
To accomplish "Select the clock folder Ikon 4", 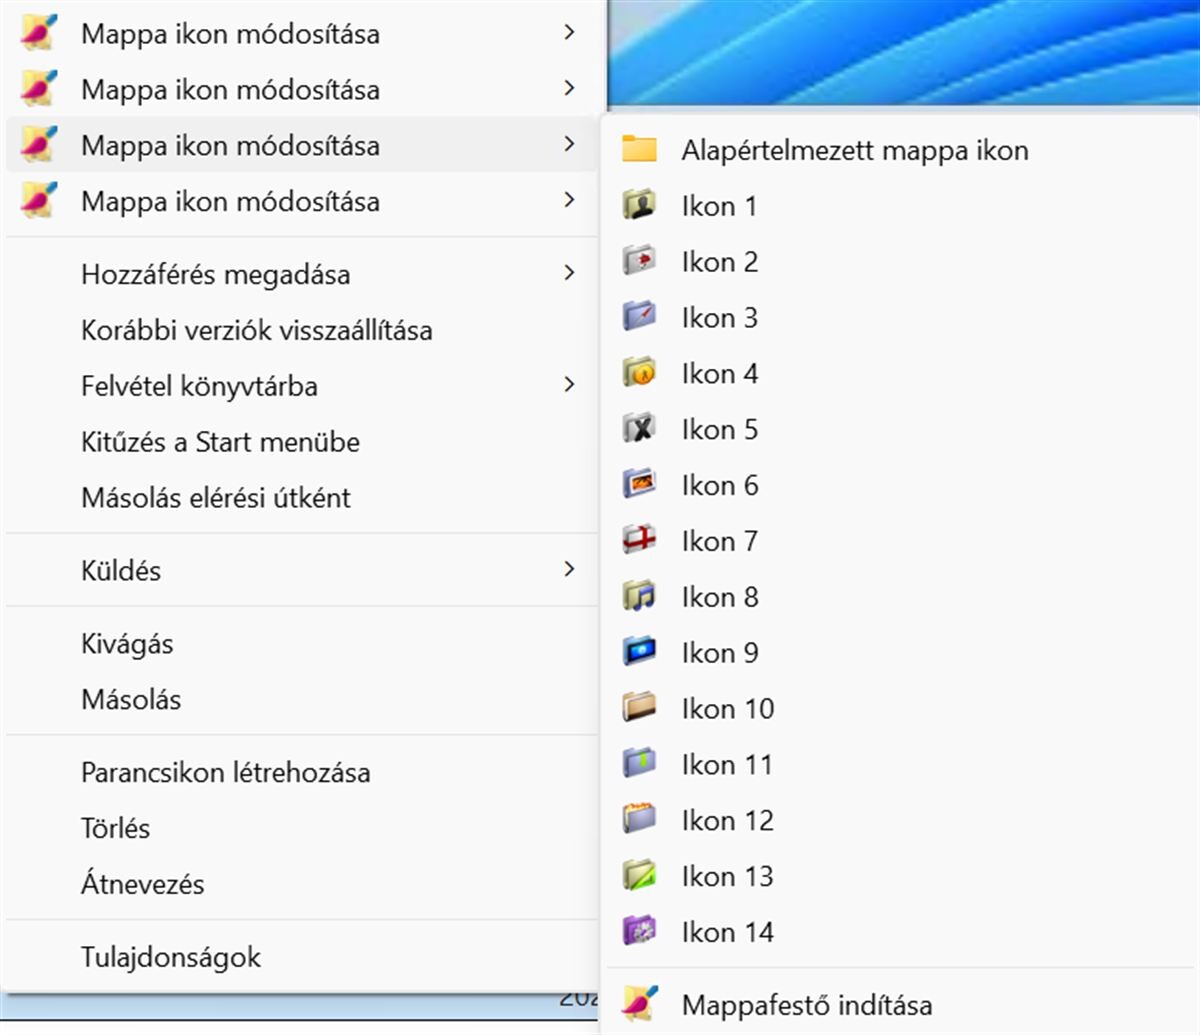I will 718,373.
